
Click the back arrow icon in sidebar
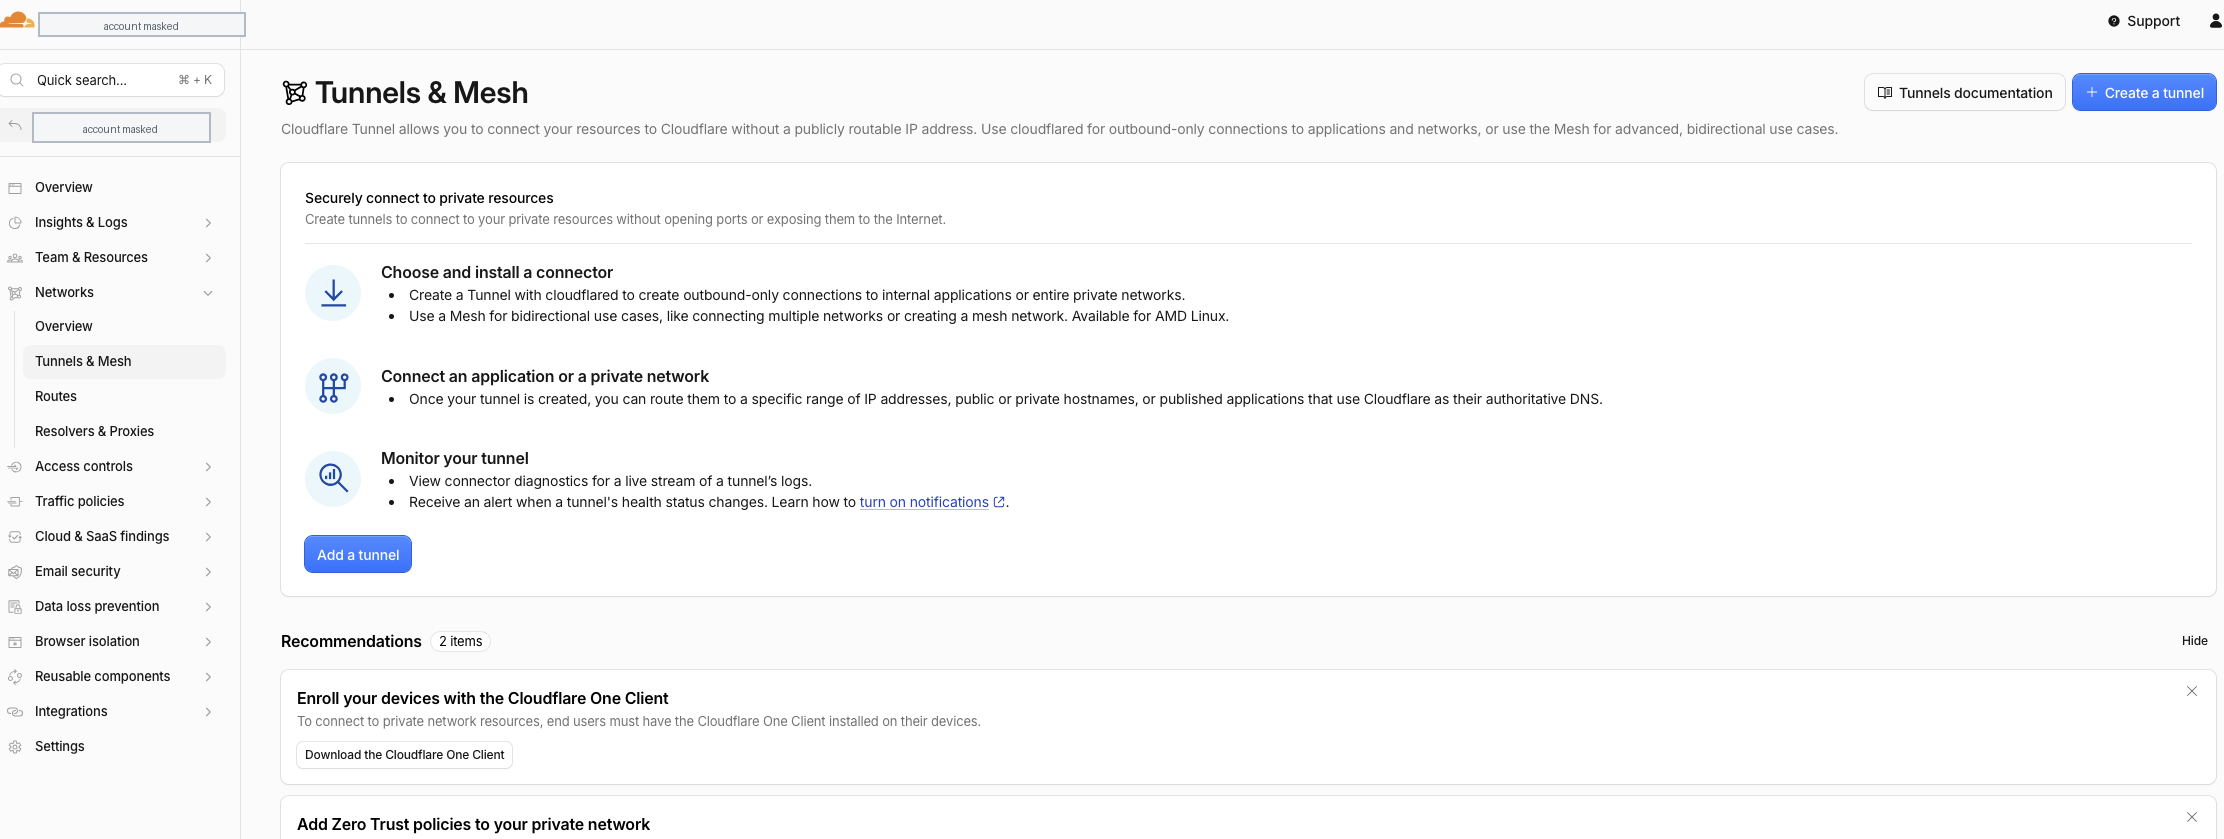(15, 126)
